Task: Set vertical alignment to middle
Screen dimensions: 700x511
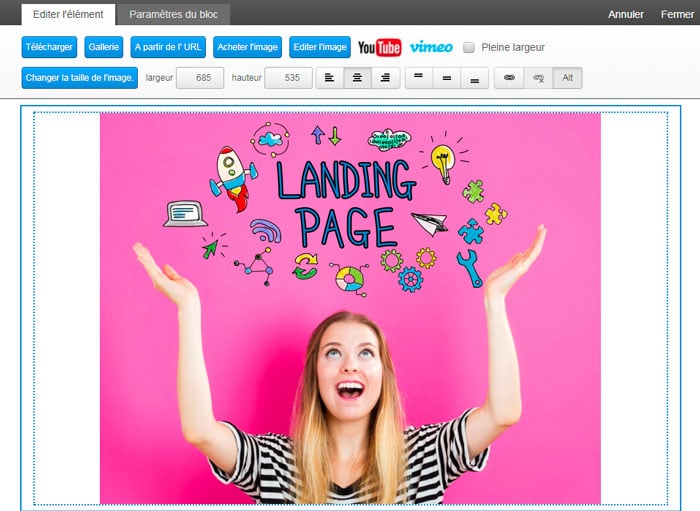Action: (x=446, y=78)
